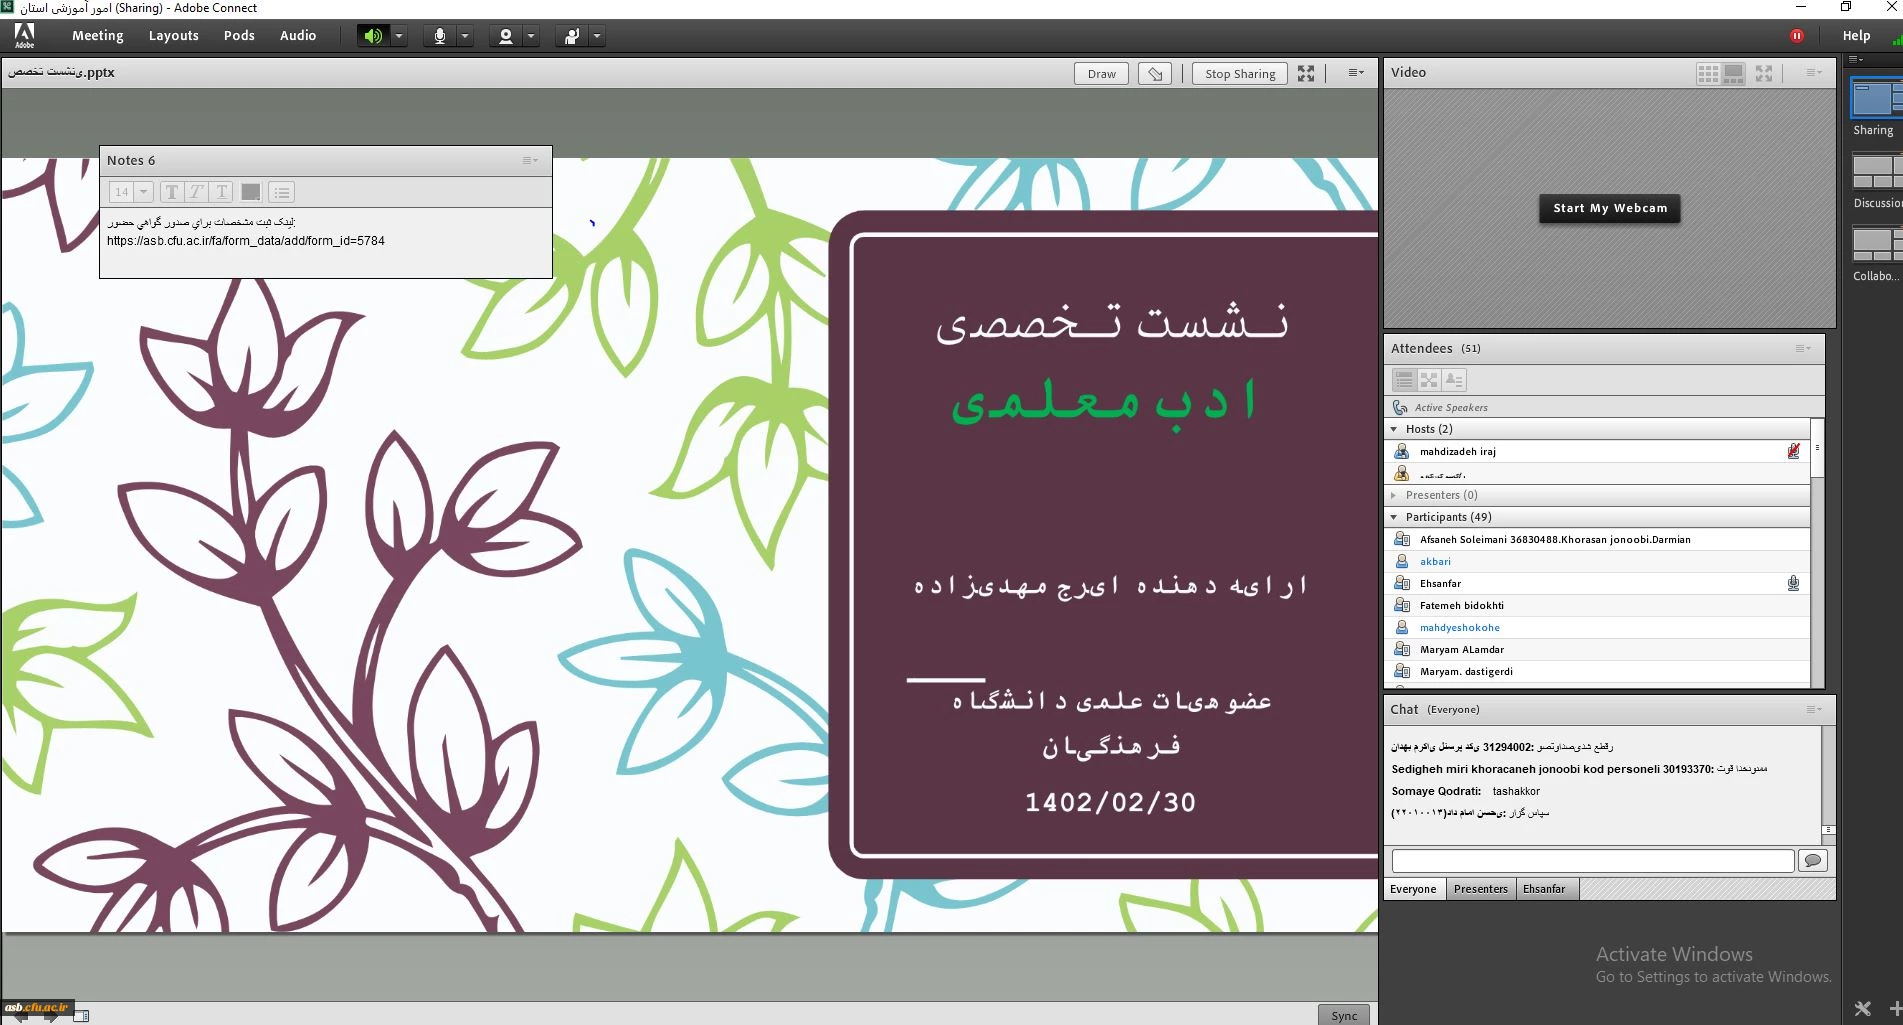Viewport: 1903px width, 1025px height.
Task: Open the microphone options dropdown arrow
Action: point(465,36)
